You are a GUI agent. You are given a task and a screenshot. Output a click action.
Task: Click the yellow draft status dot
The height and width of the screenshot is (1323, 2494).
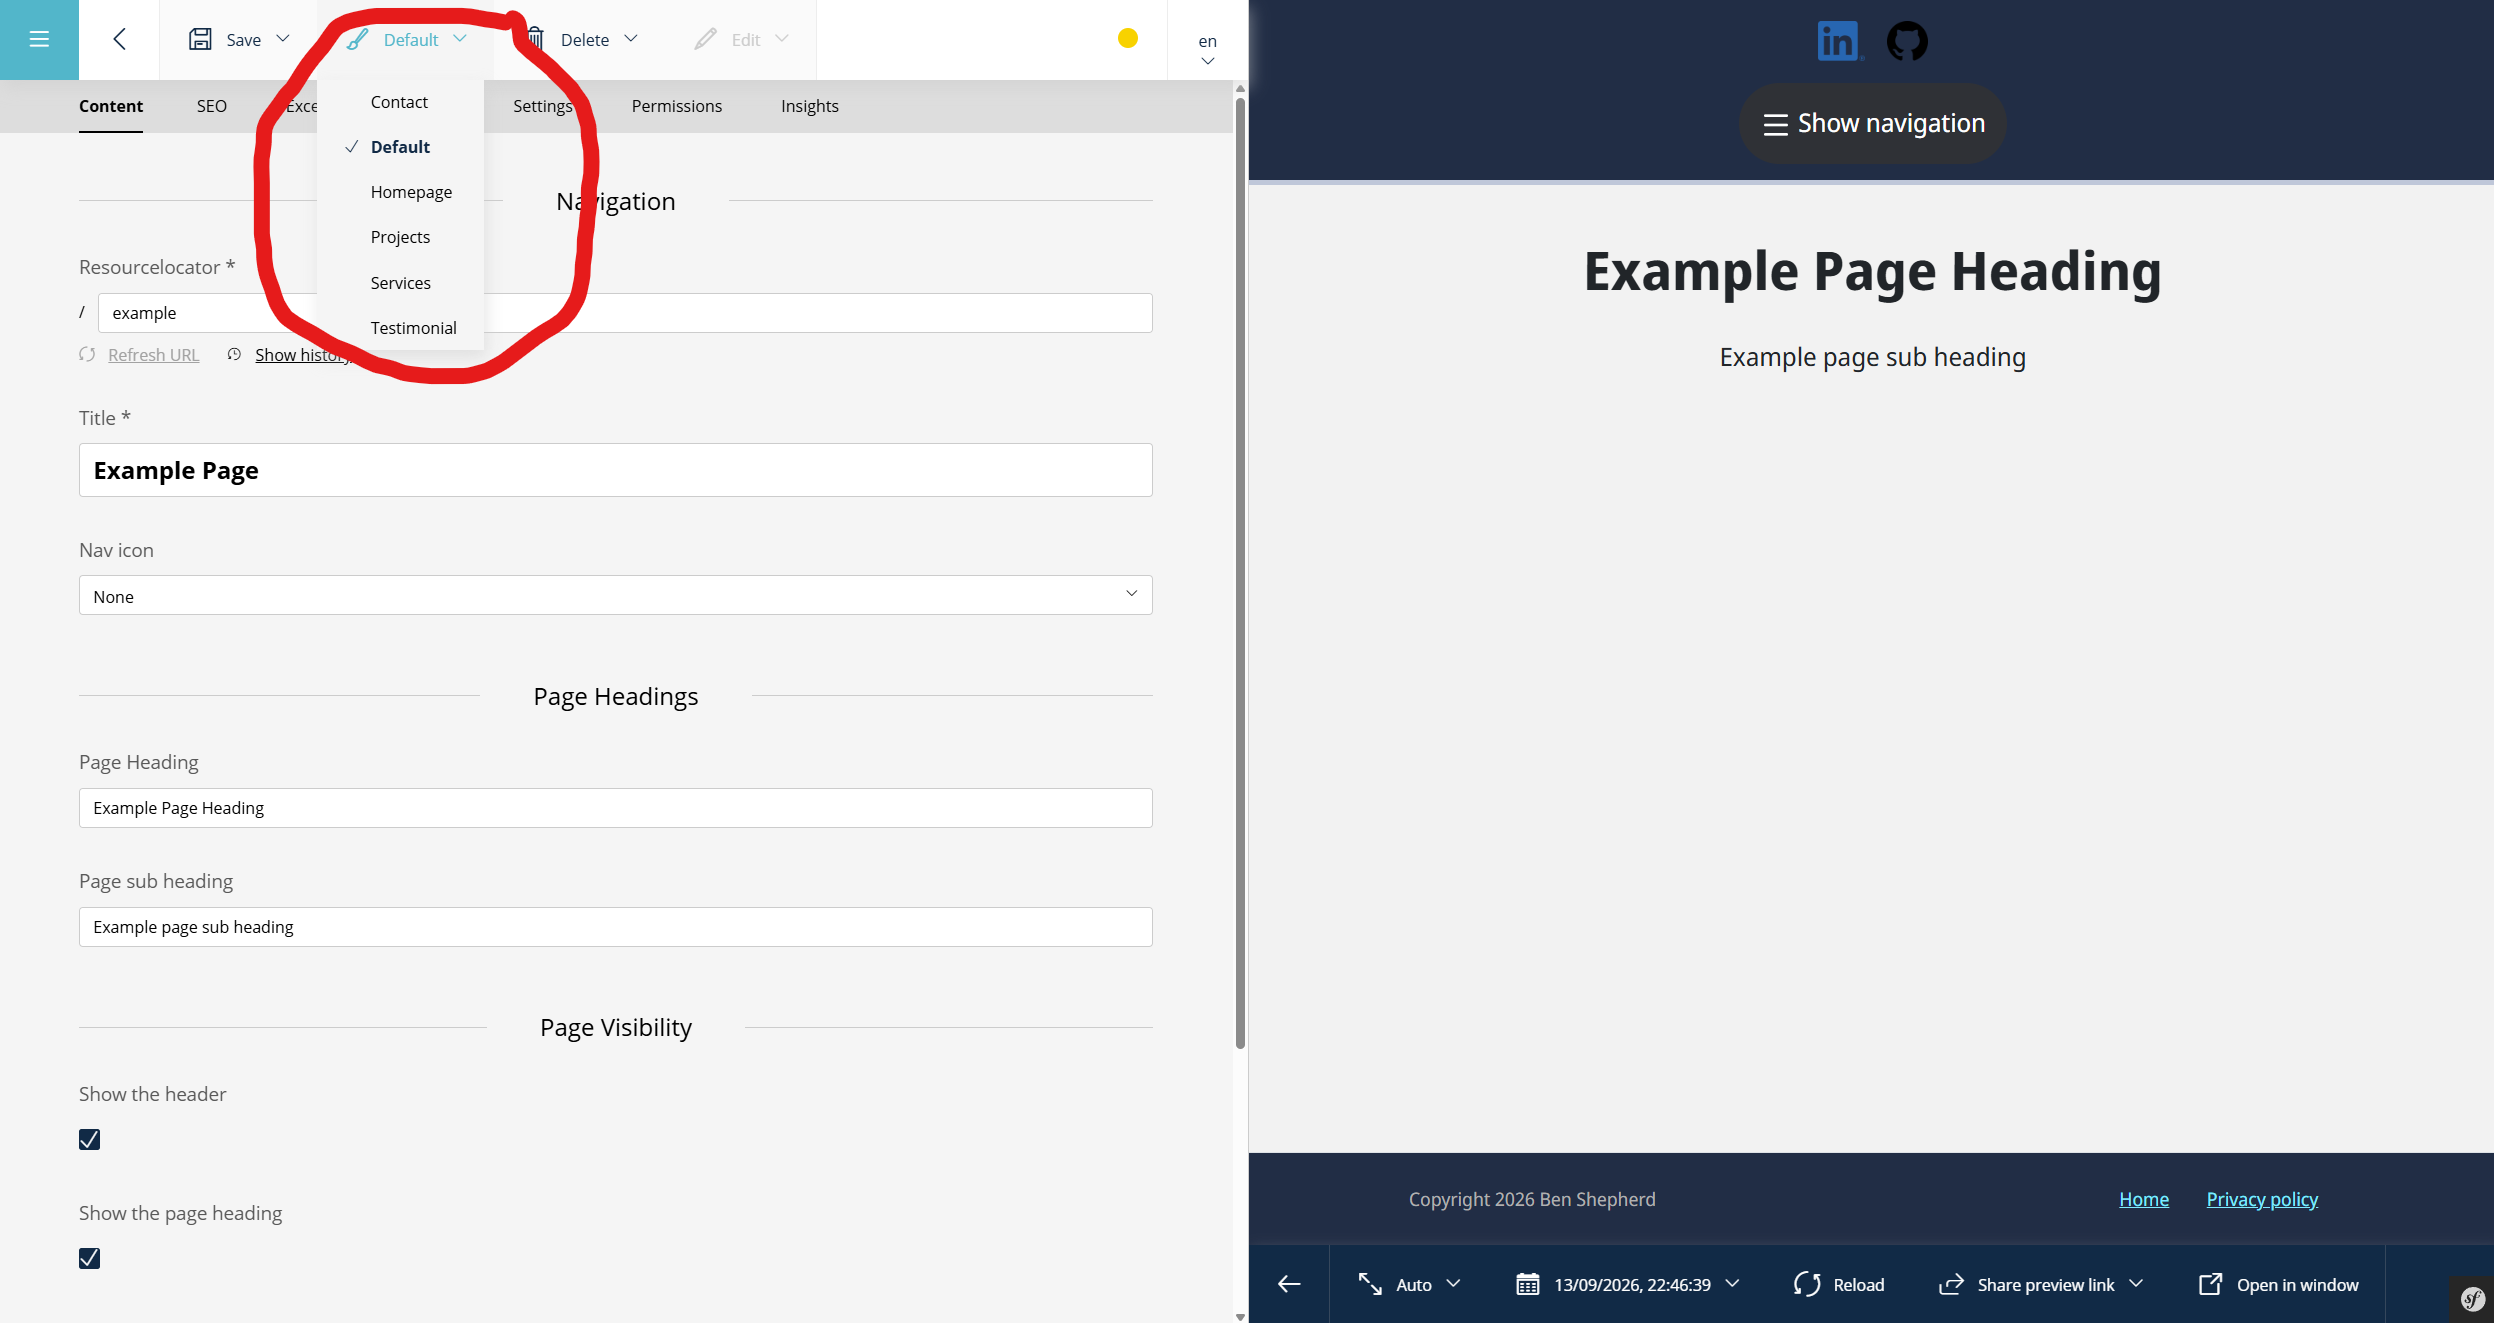1128,38
